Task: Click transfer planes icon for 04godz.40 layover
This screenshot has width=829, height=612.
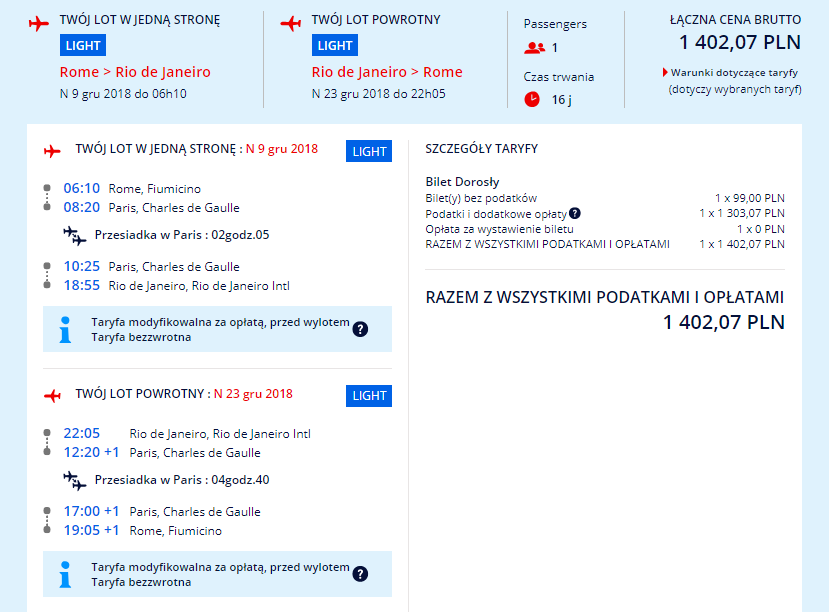Action: [75, 480]
